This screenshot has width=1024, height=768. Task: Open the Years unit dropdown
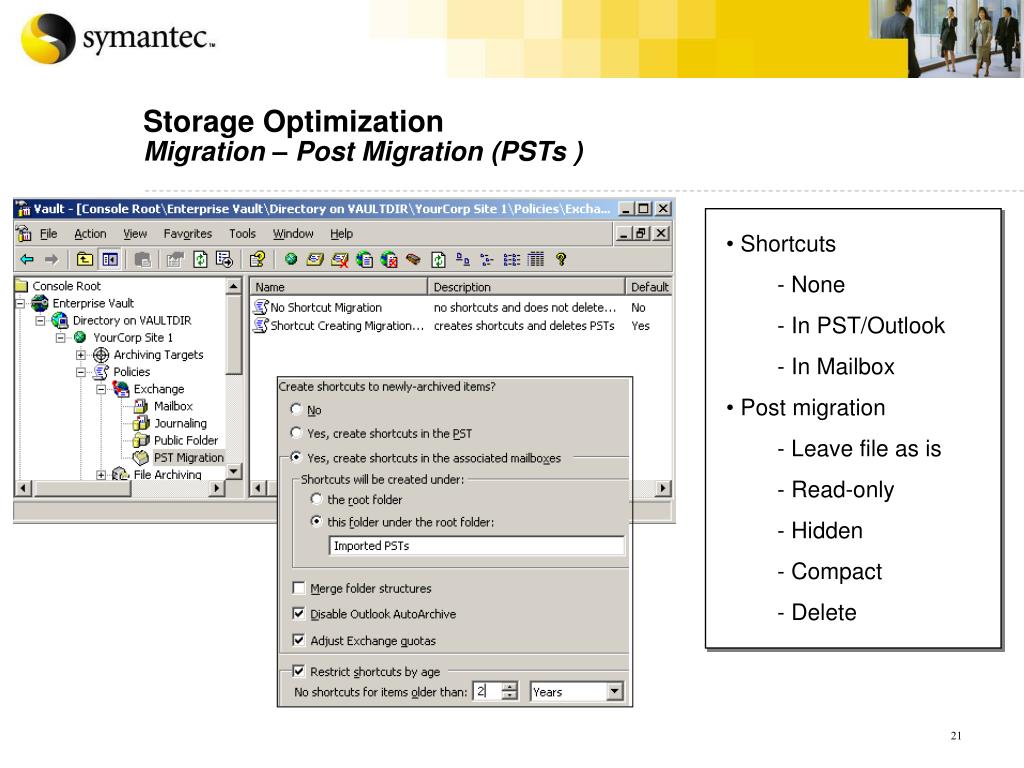[x=614, y=691]
